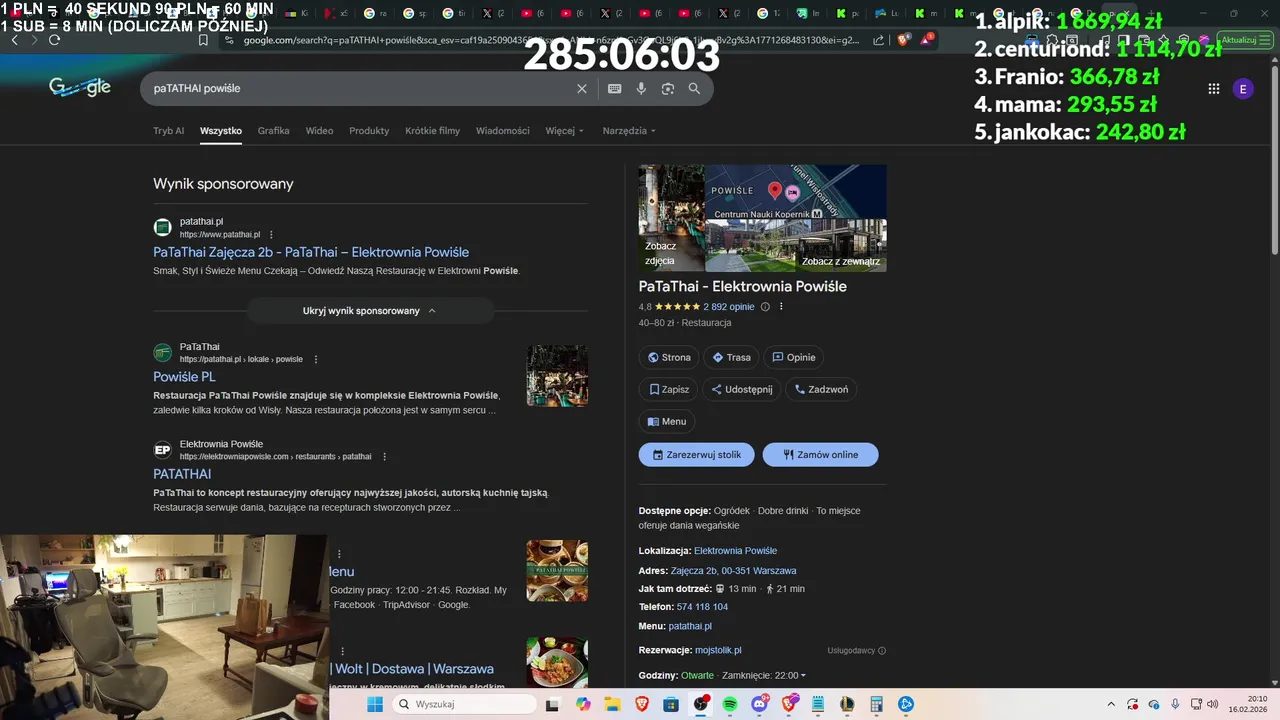The image size is (1280, 720).
Task: Switch to the Tryb AI tab
Action: point(168,131)
